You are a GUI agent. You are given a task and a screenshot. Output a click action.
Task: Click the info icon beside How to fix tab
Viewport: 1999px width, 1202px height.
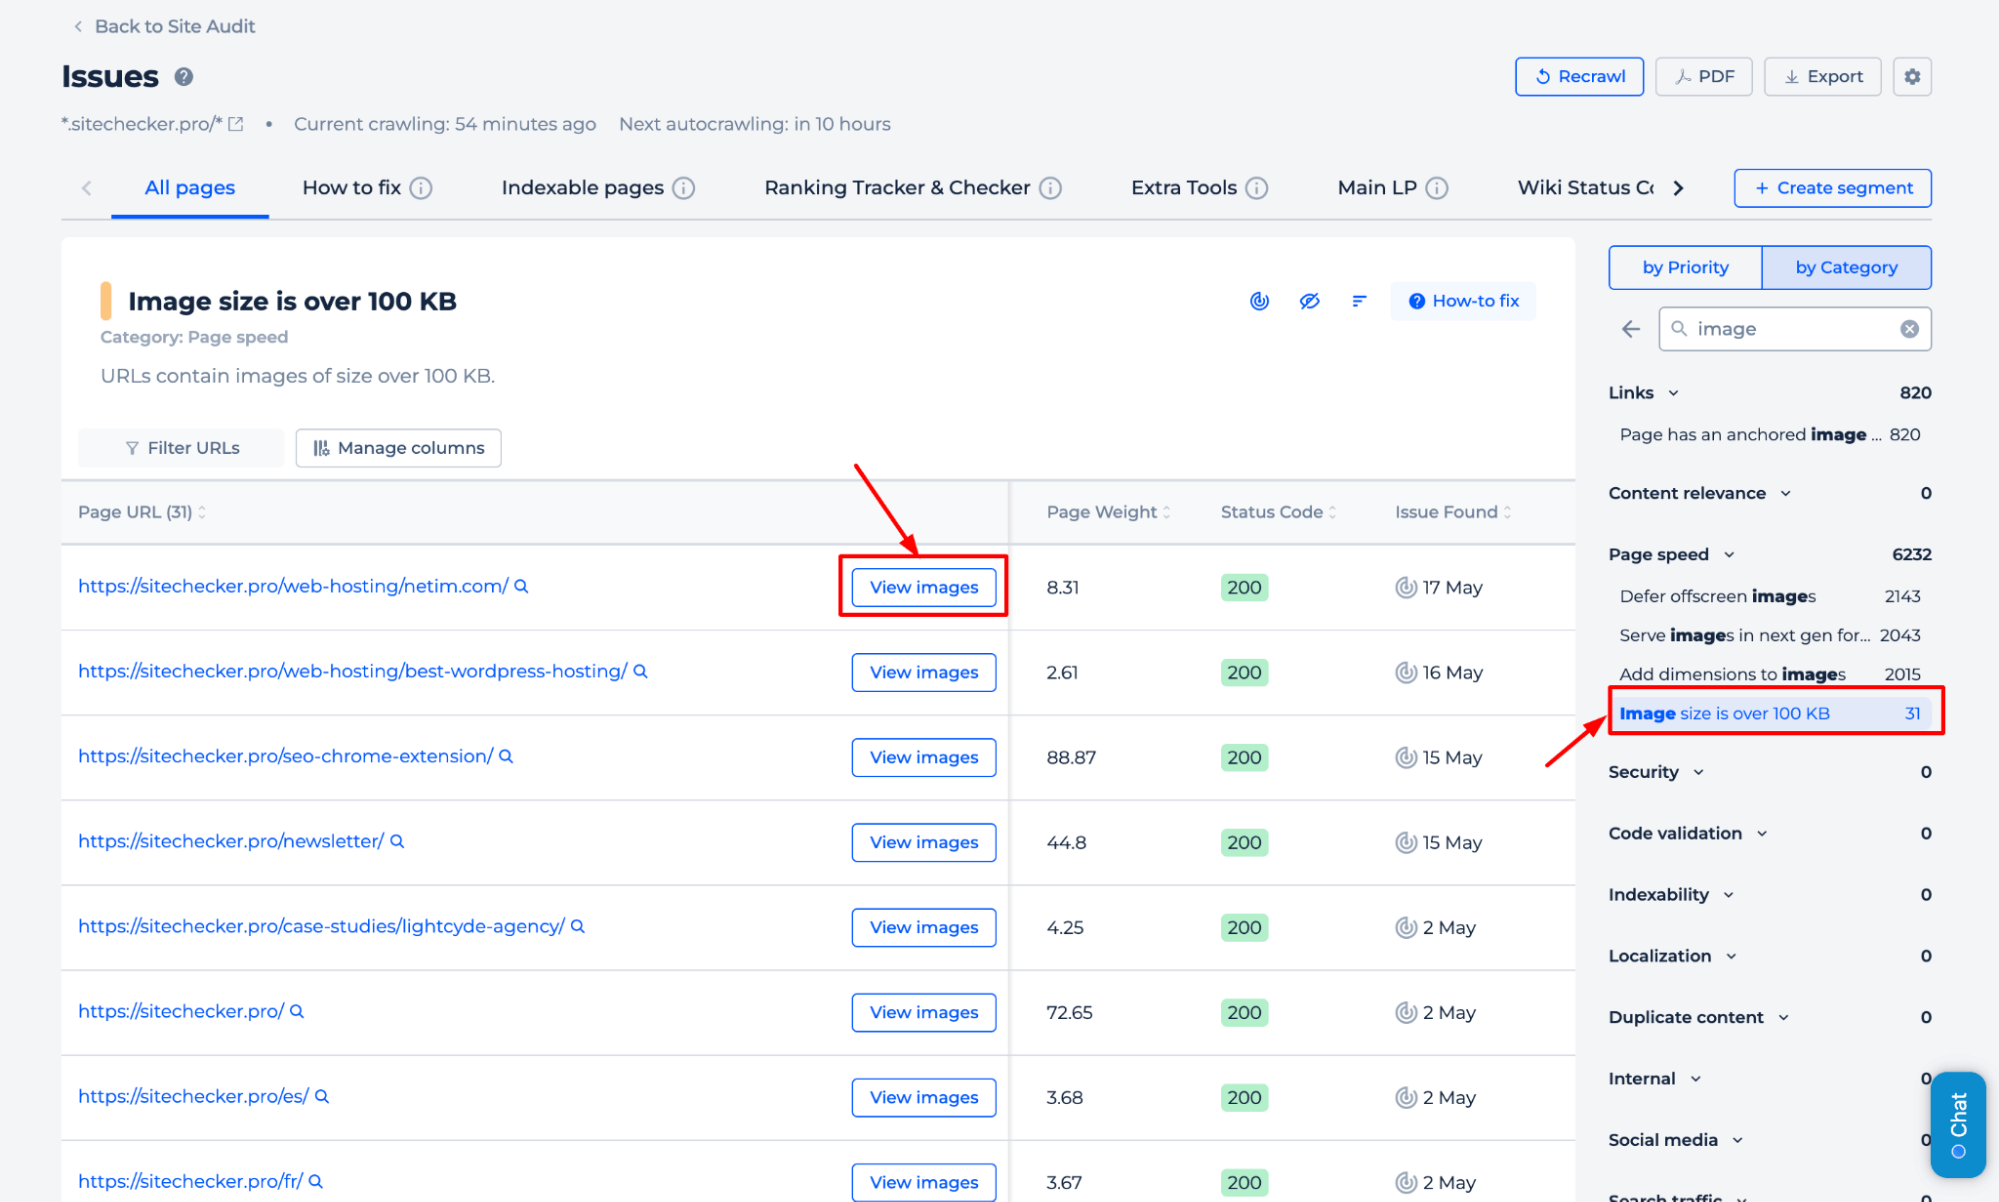[421, 188]
